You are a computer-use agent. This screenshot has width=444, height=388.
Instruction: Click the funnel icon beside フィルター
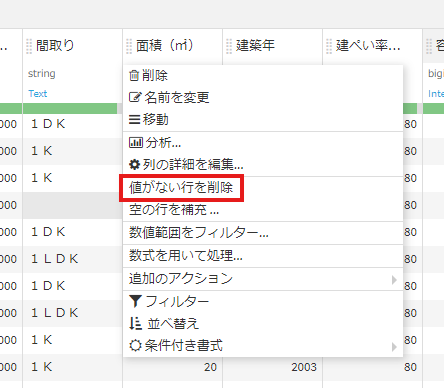click(x=135, y=301)
